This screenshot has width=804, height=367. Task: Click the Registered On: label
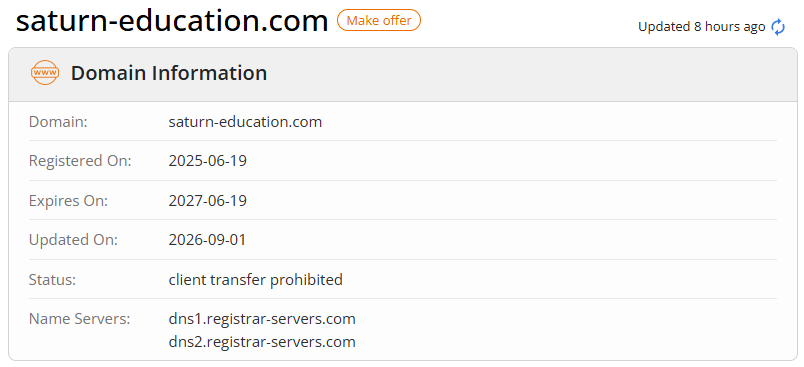pos(80,161)
